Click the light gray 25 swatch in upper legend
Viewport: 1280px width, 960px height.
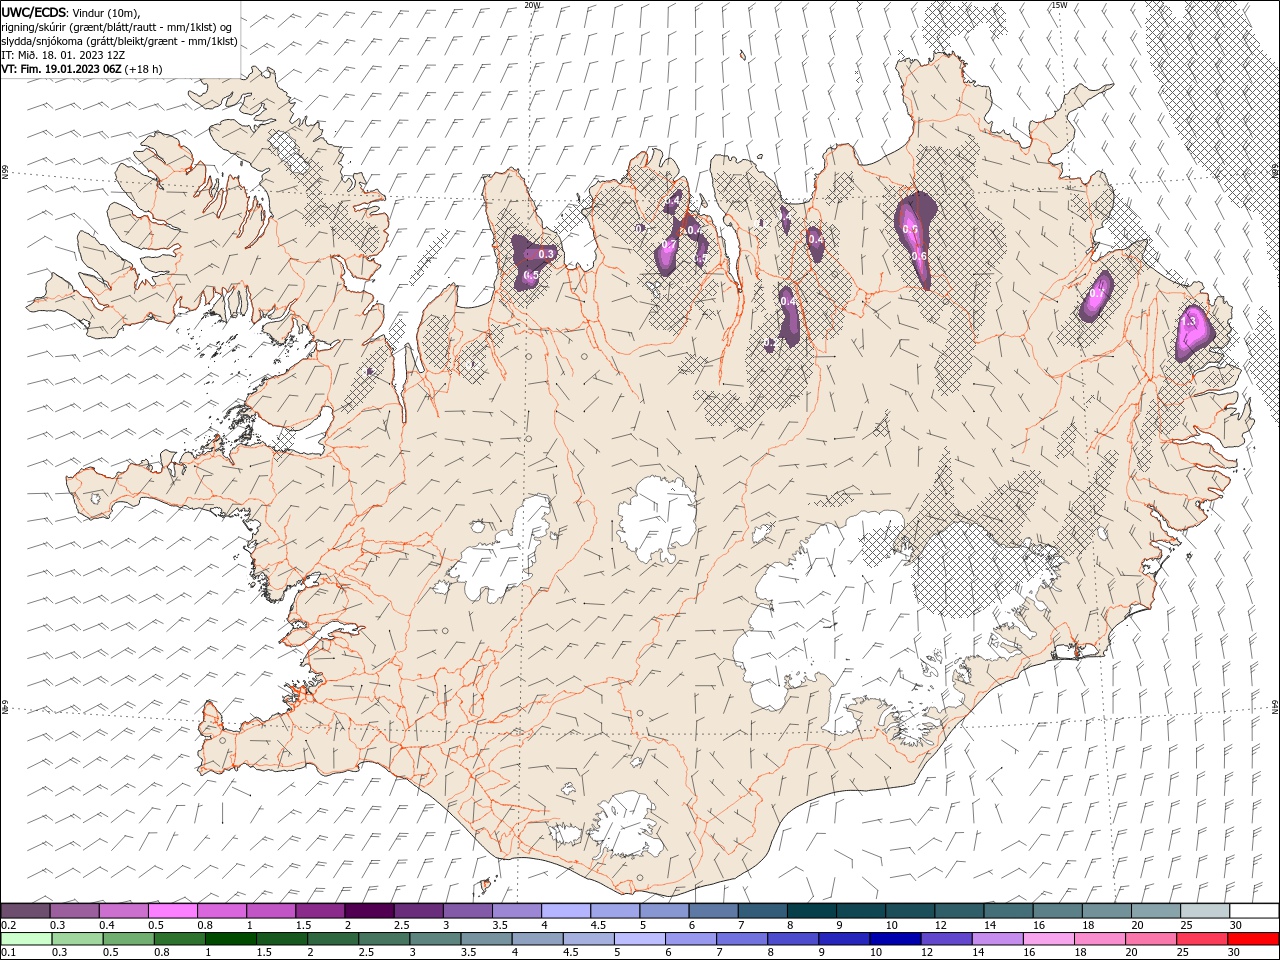pos(1203,910)
